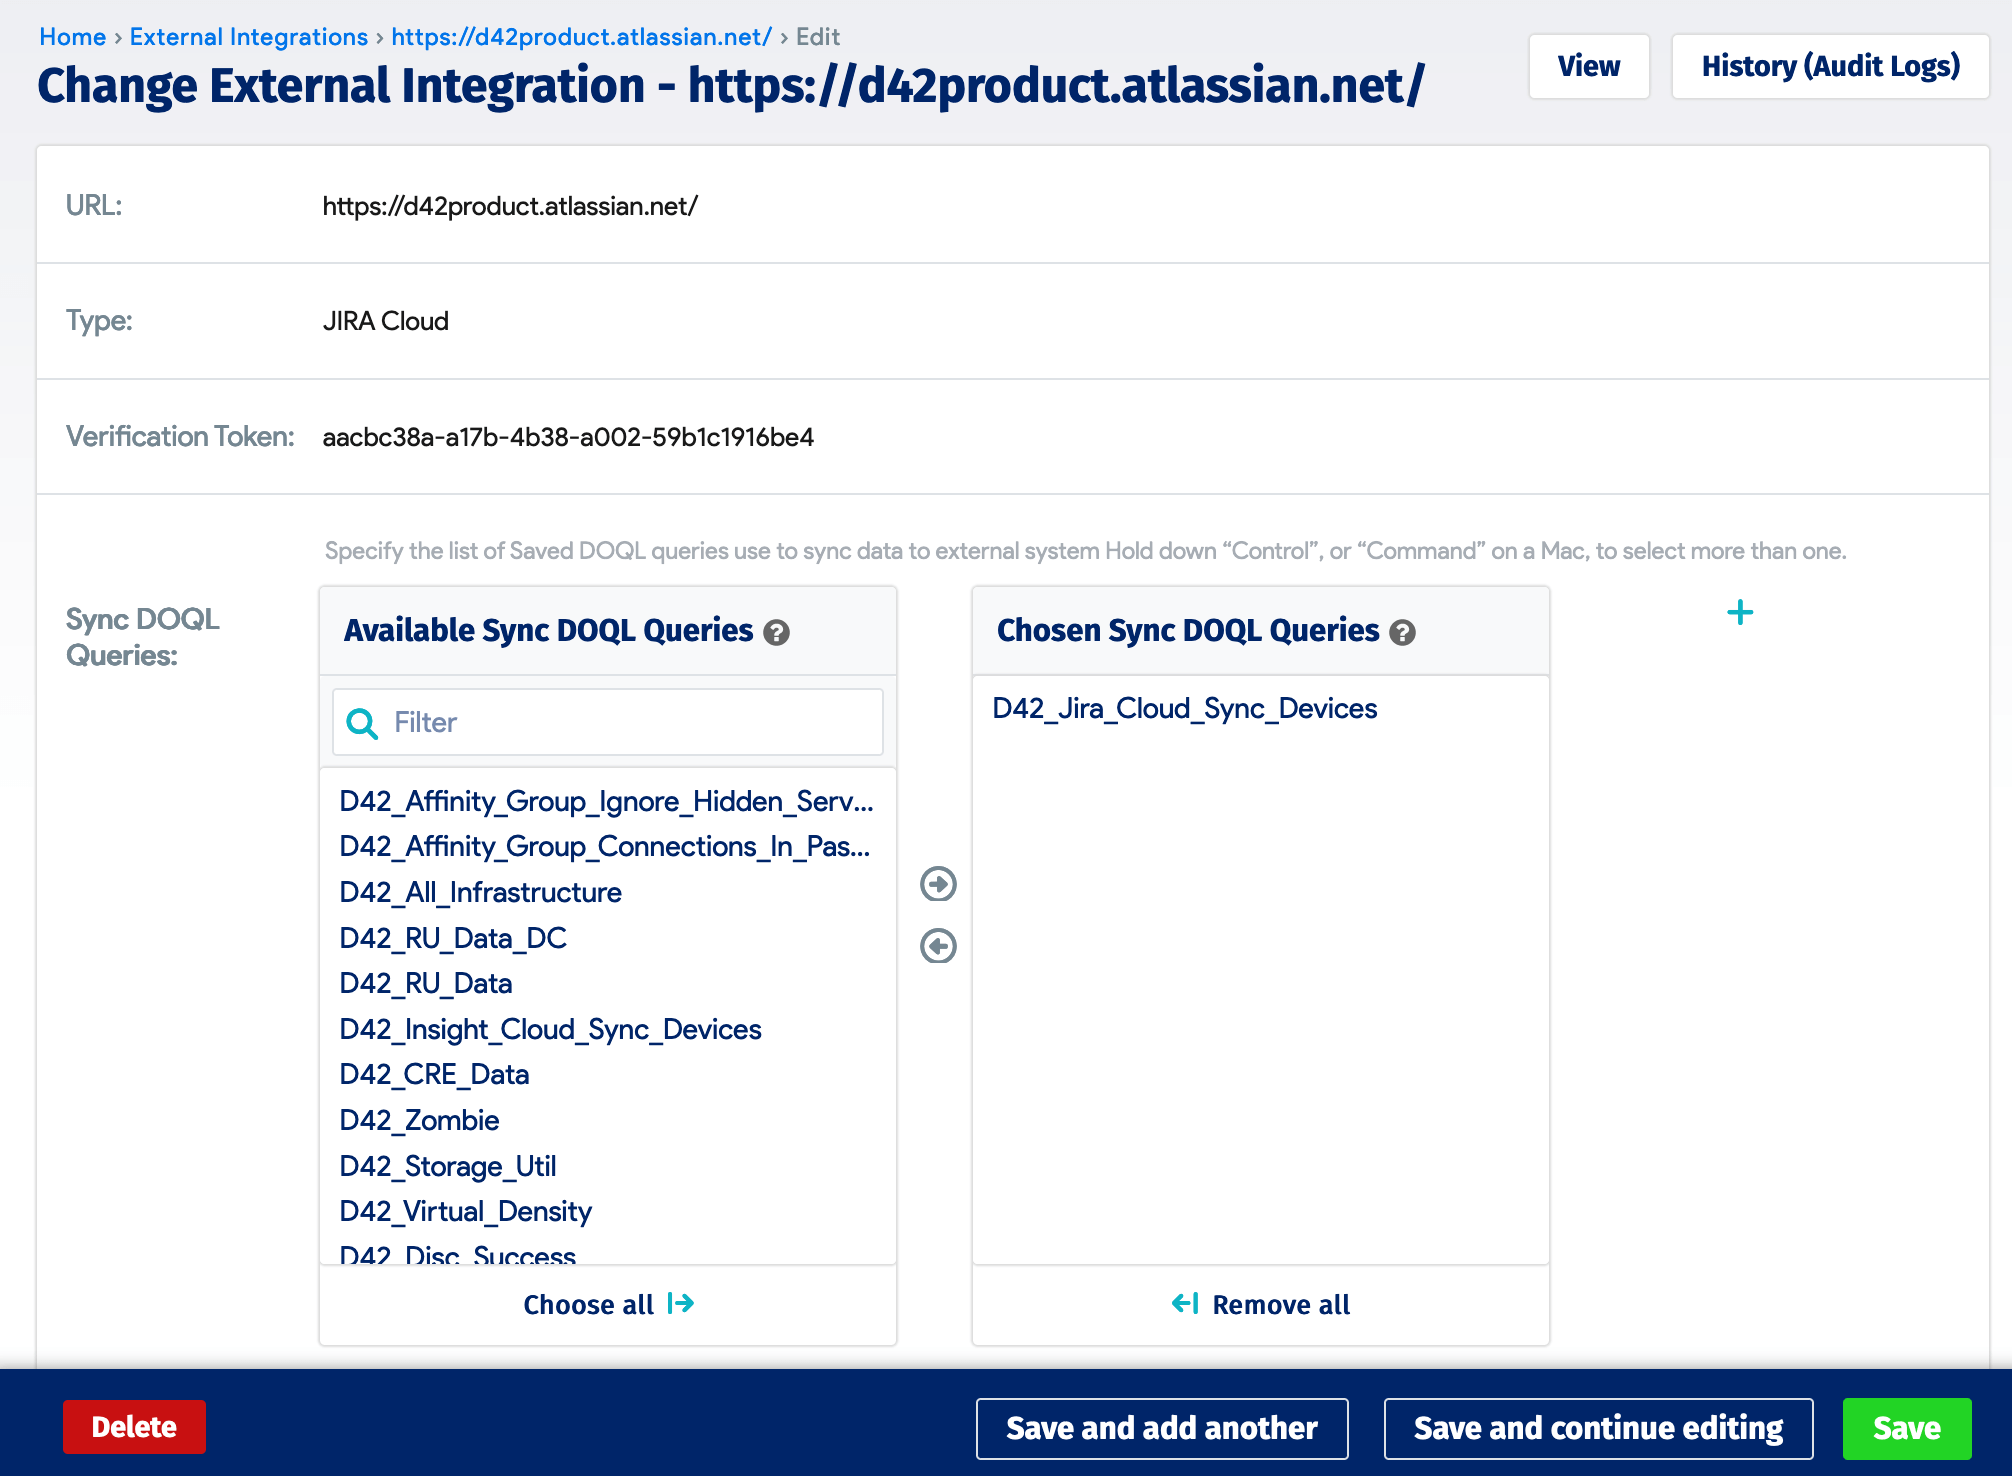Click the add new DOQL query plus icon
Image resolution: width=2012 pixels, height=1476 pixels.
1741,612
